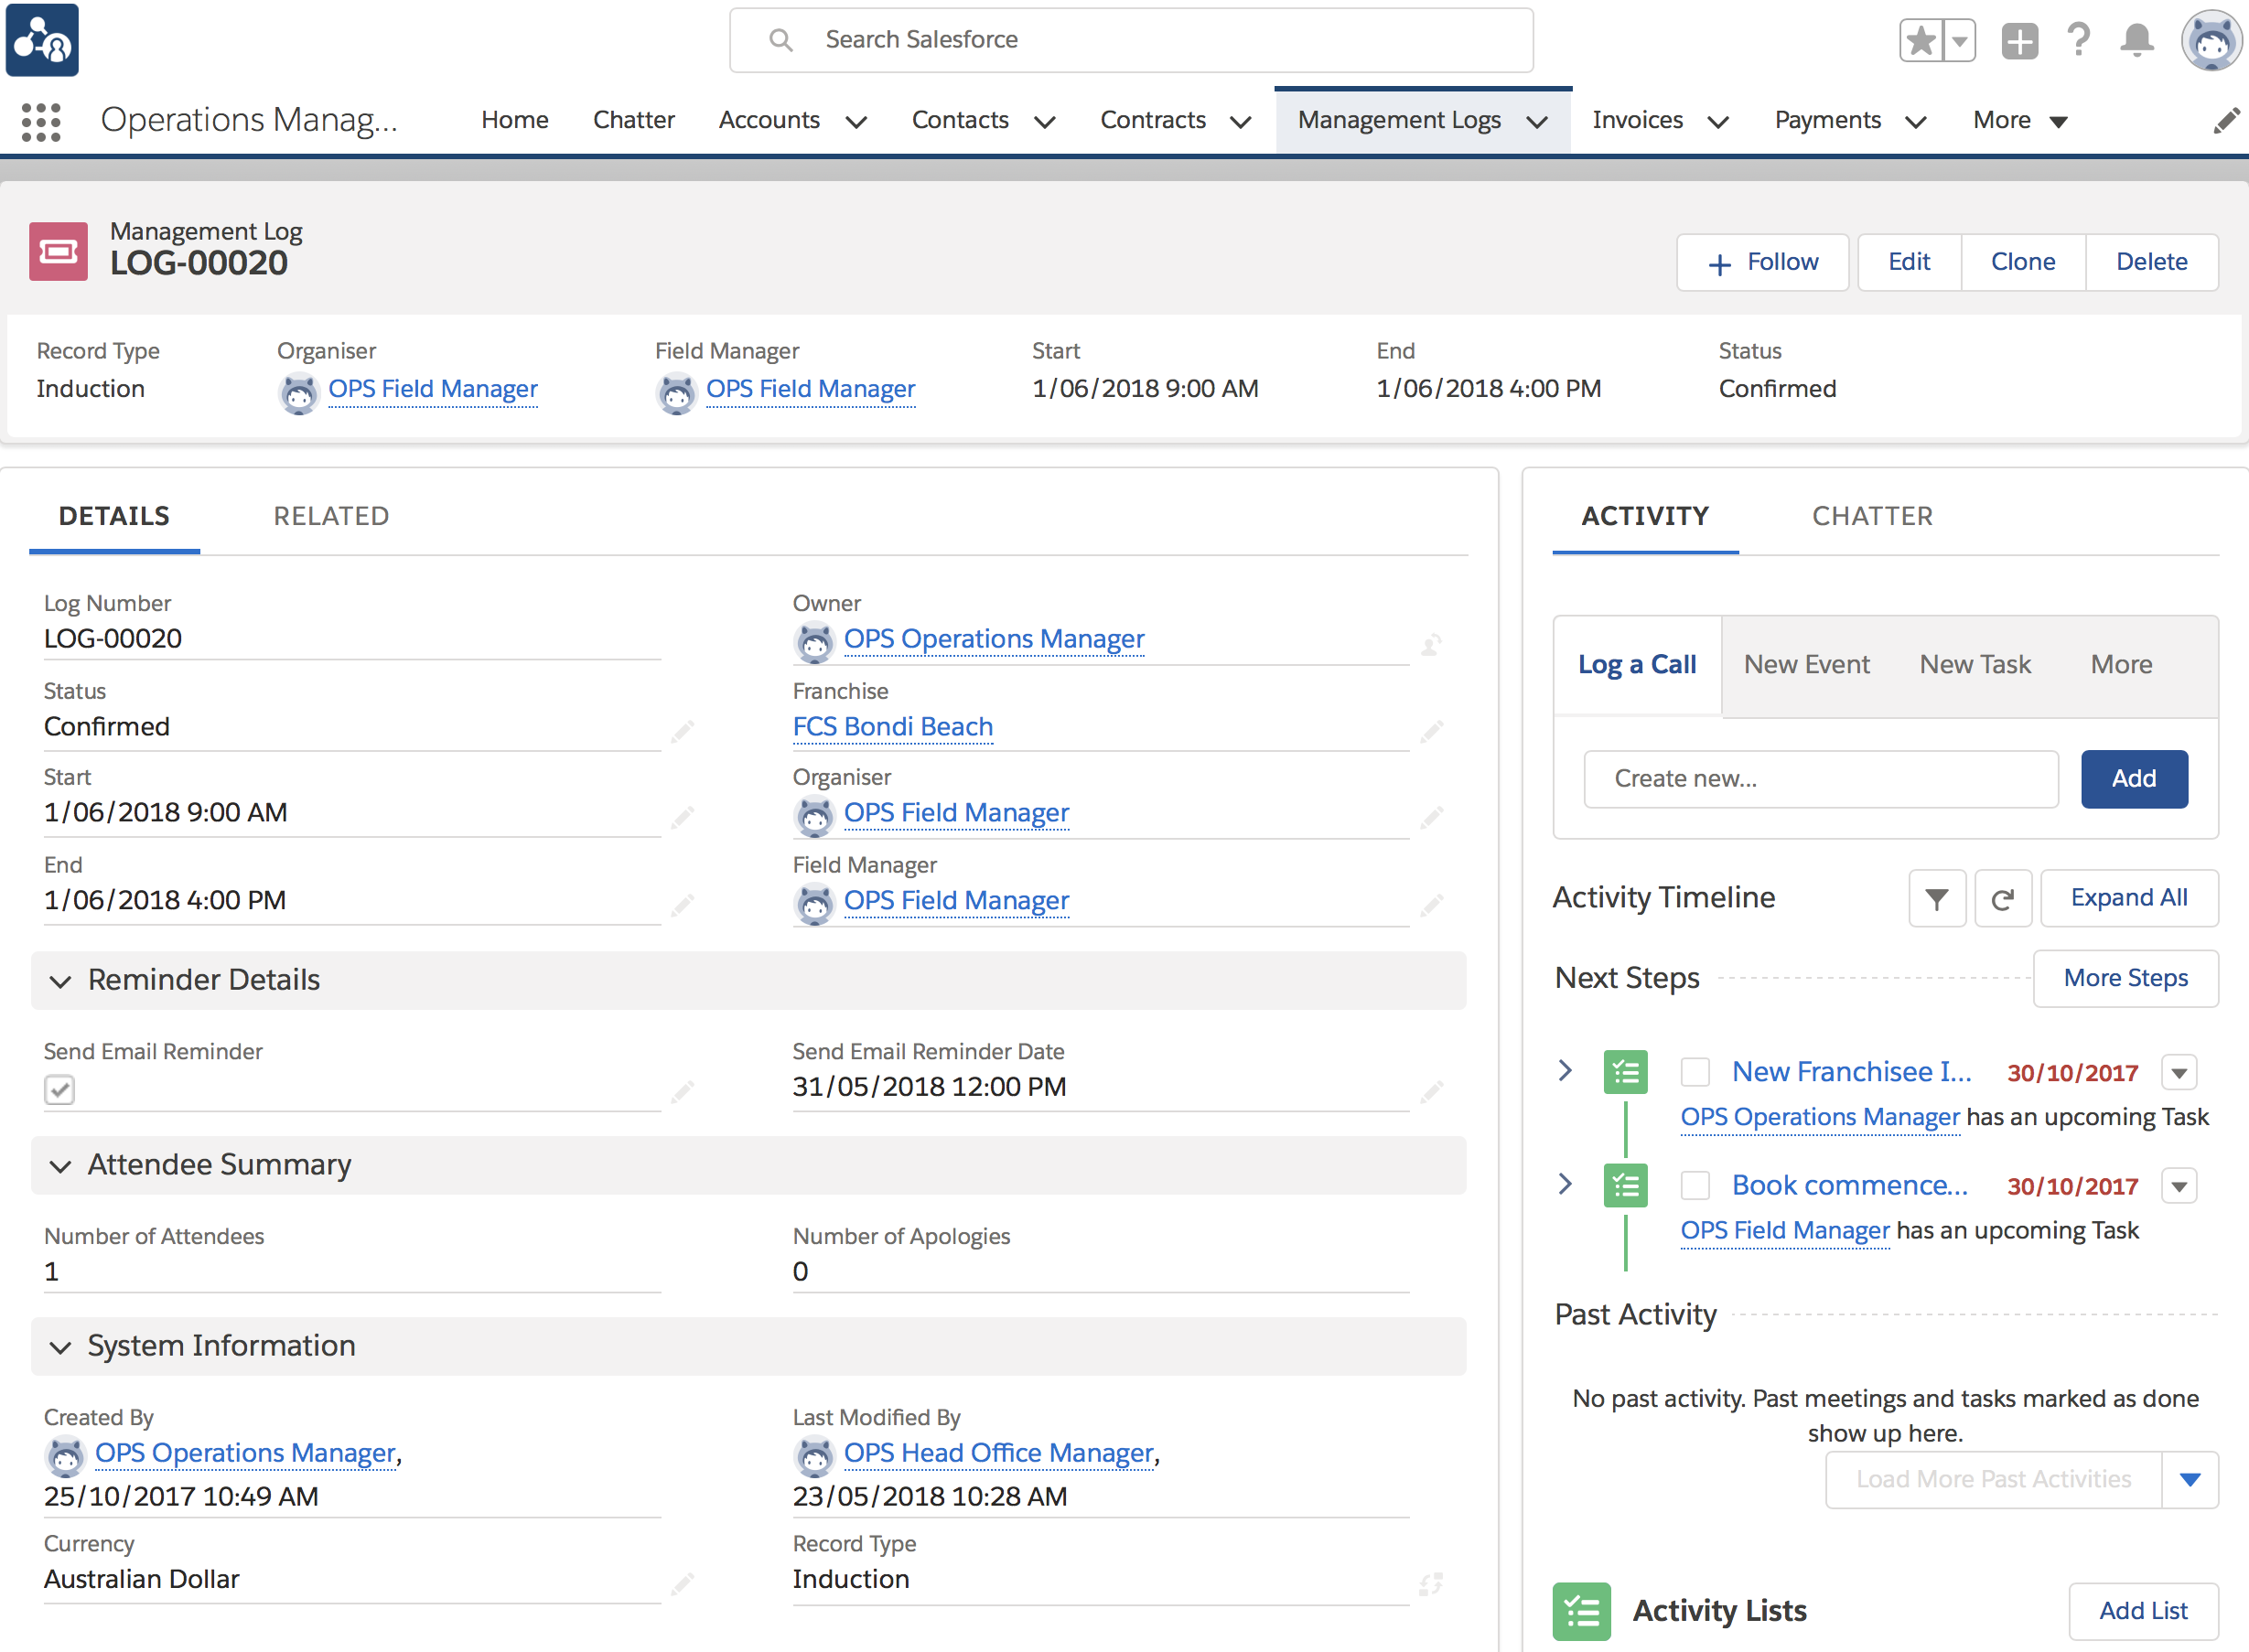The width and height of the screenshot is (2249, 1652).
Task: Edit the Franchise field pencil
Action: tap(1431, 731)
